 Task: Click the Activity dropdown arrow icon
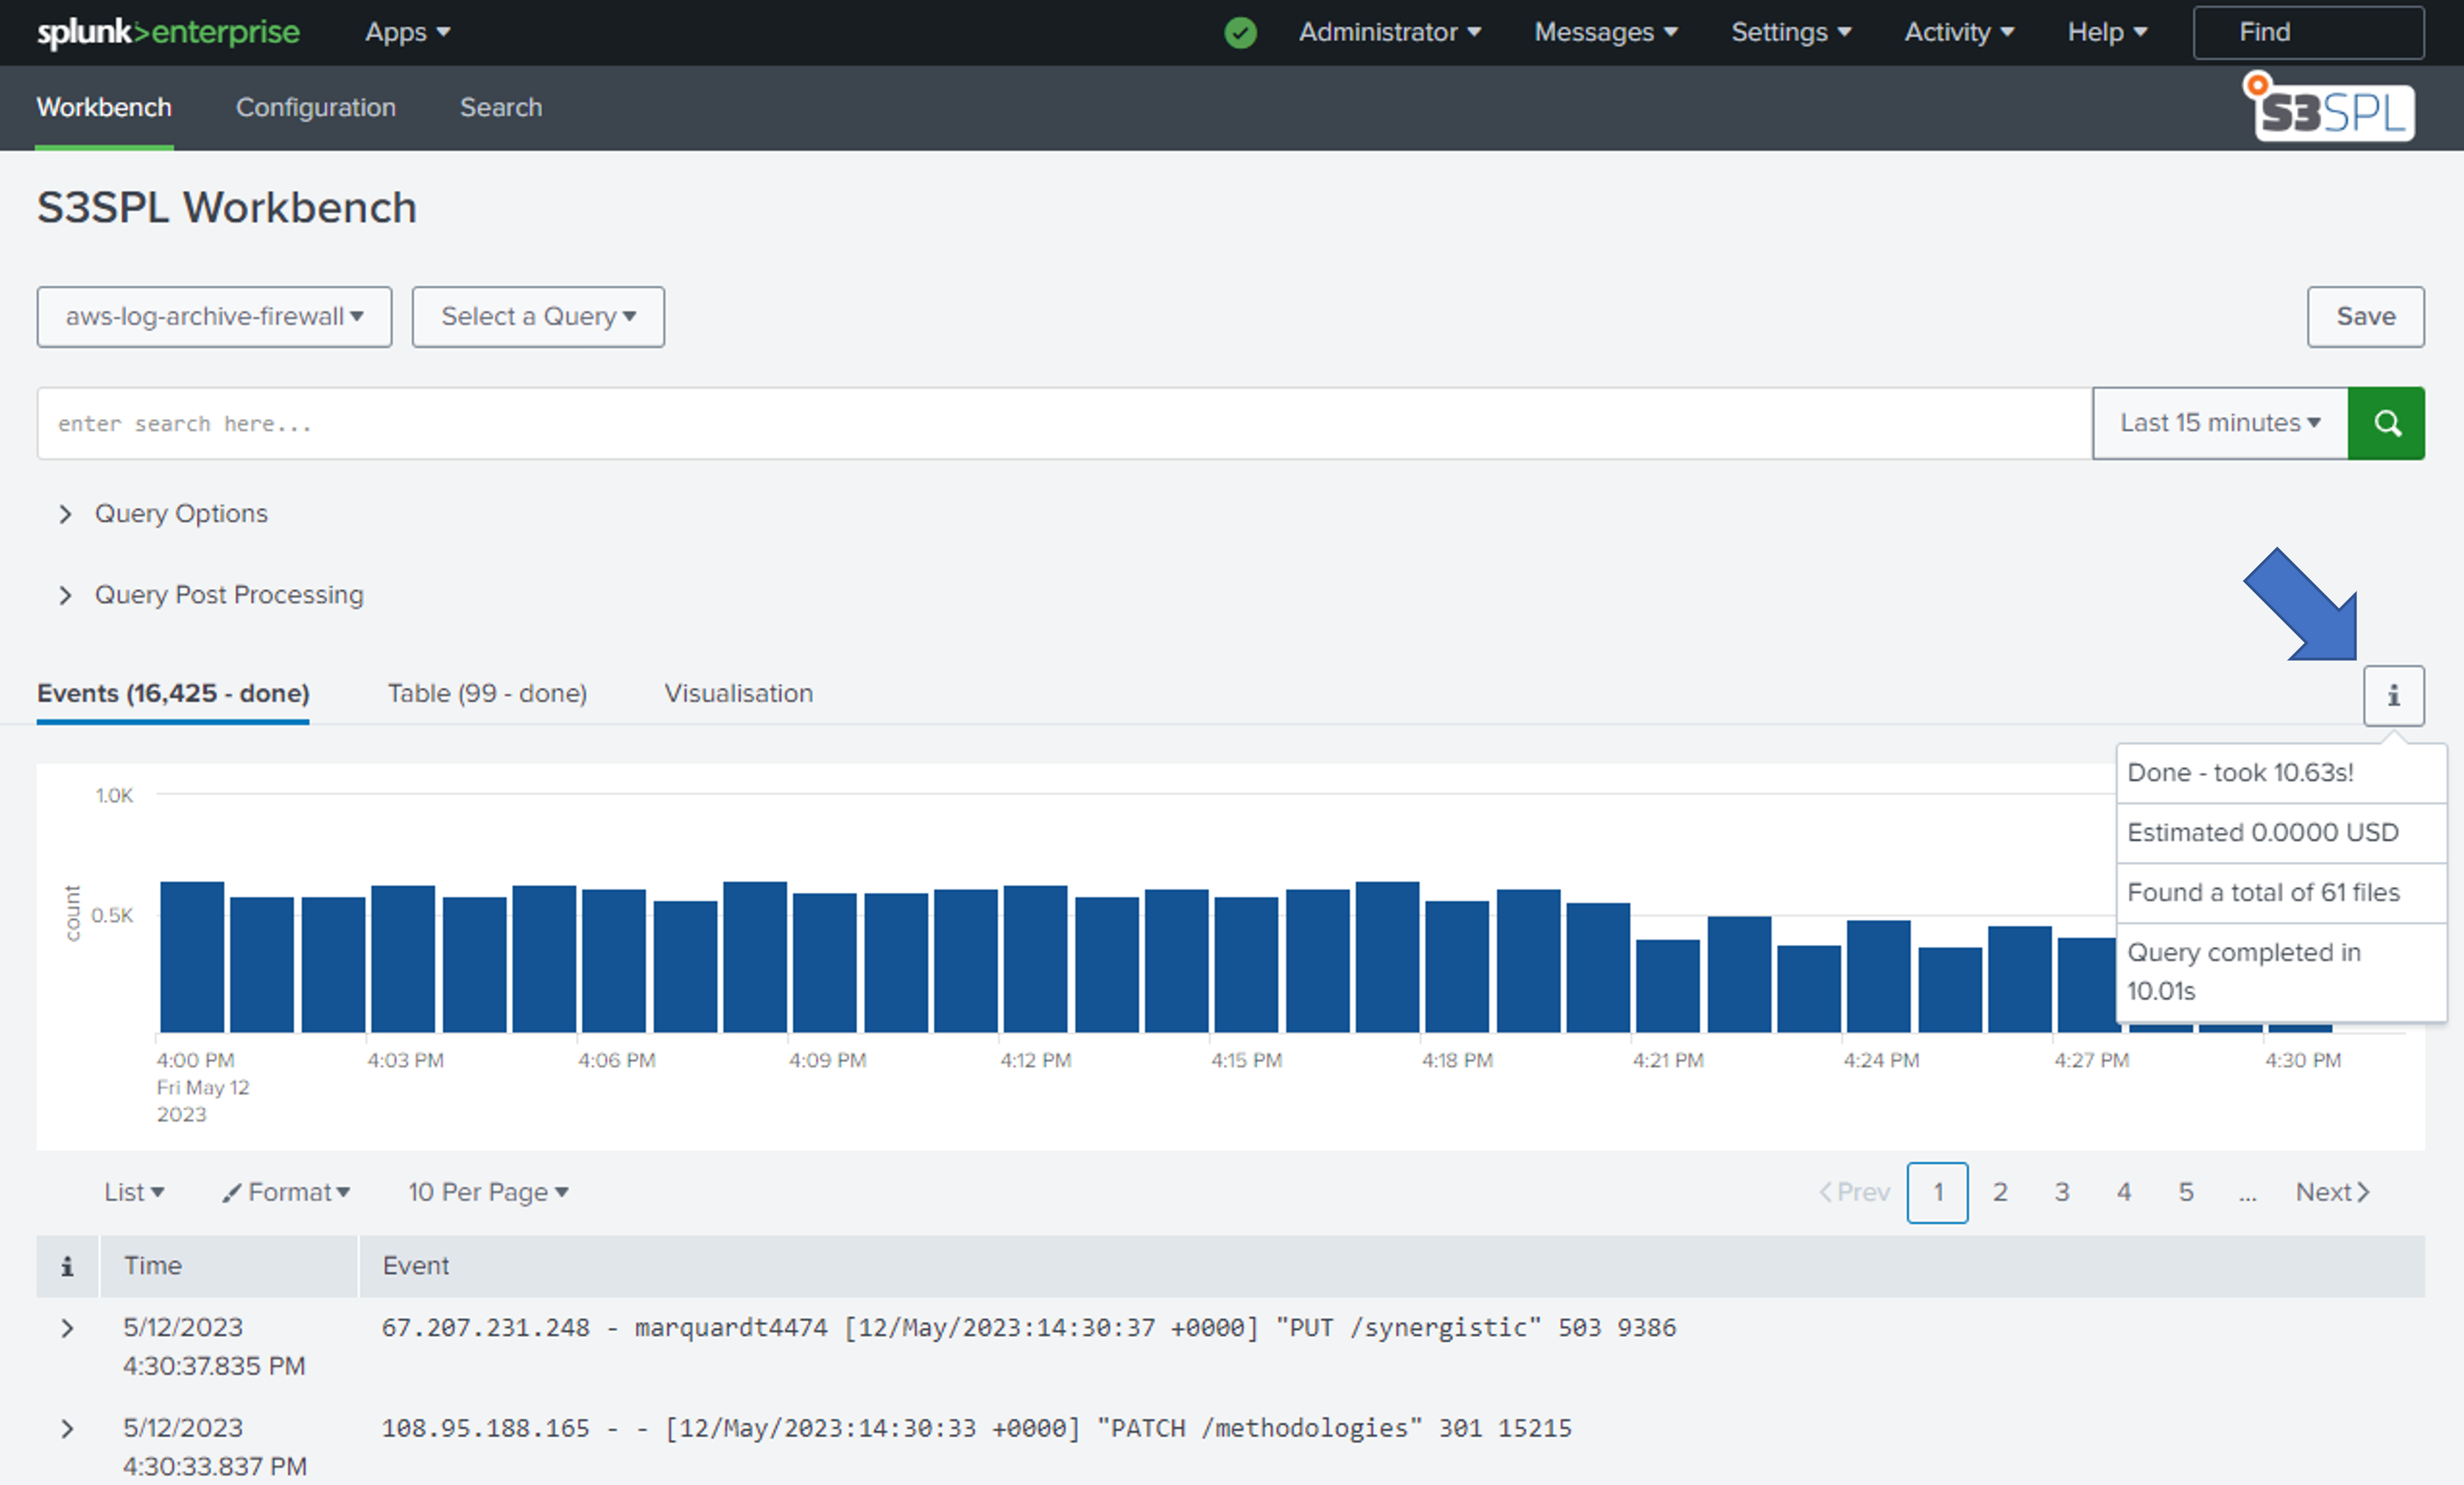[2012, 32]
